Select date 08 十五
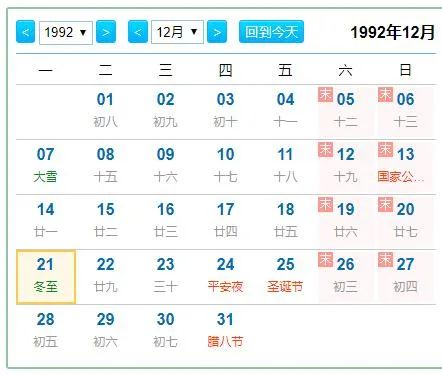 point(105,167)
